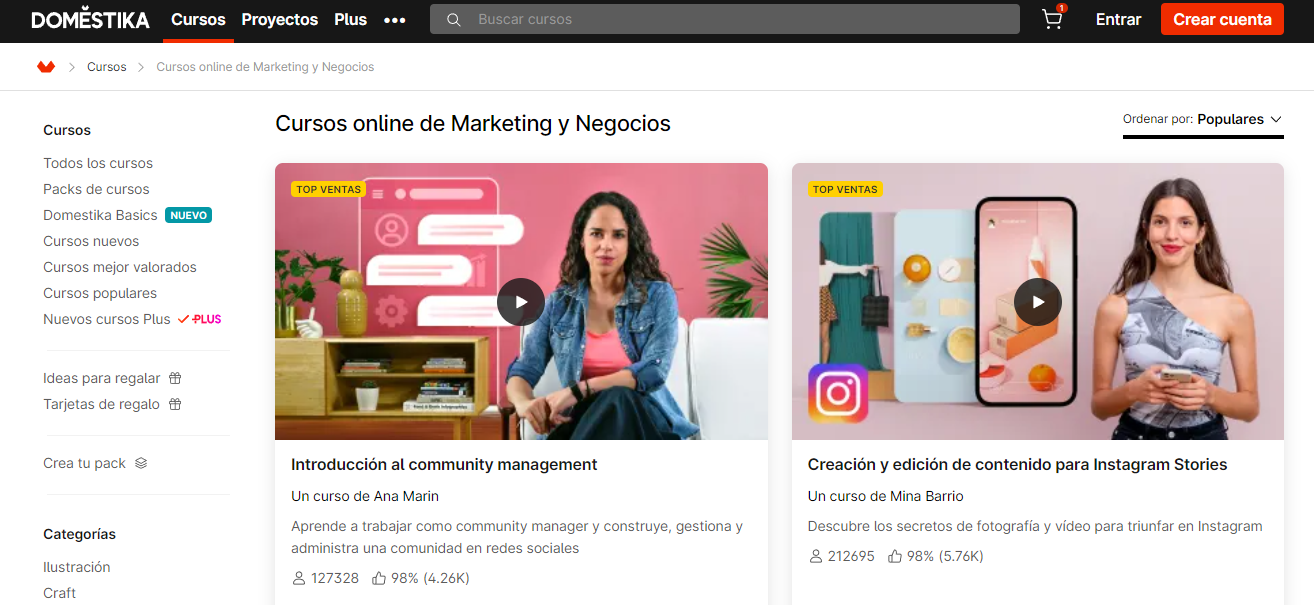Open Proyectos in the top navigation
The image size is (1314, 605).
pyautogui.click(x=280, y=20)
